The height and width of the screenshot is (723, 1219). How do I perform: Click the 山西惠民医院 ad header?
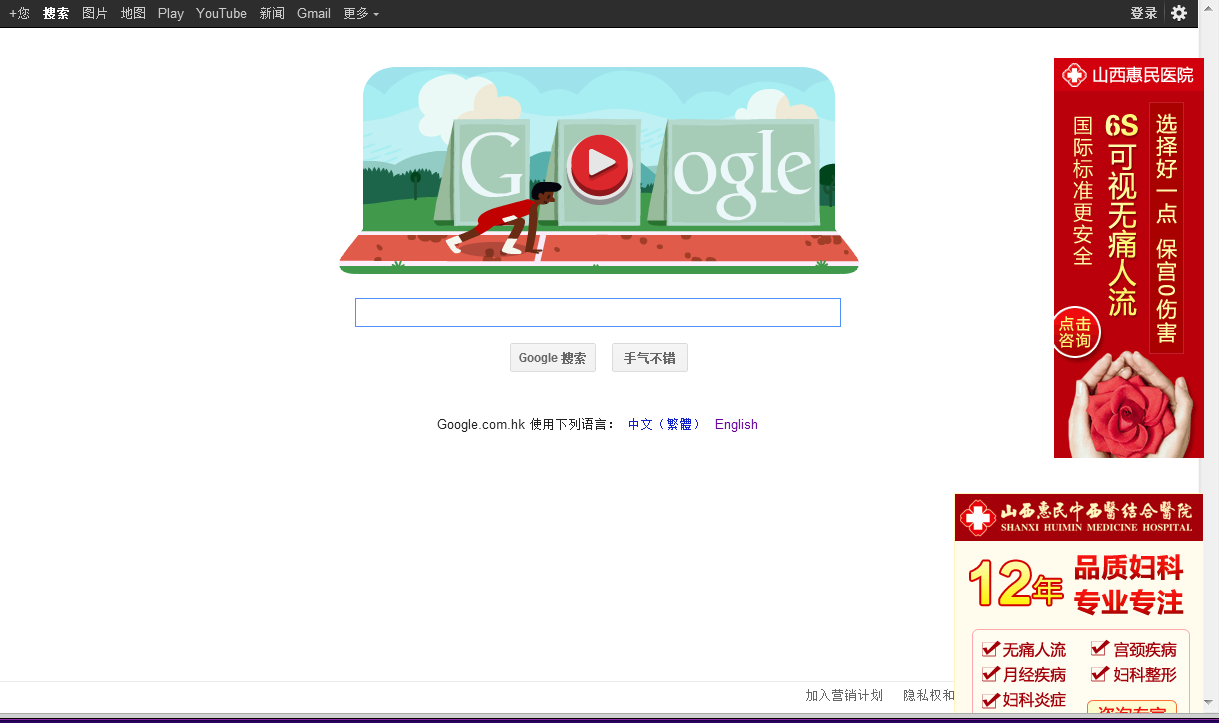[1129, 75]
